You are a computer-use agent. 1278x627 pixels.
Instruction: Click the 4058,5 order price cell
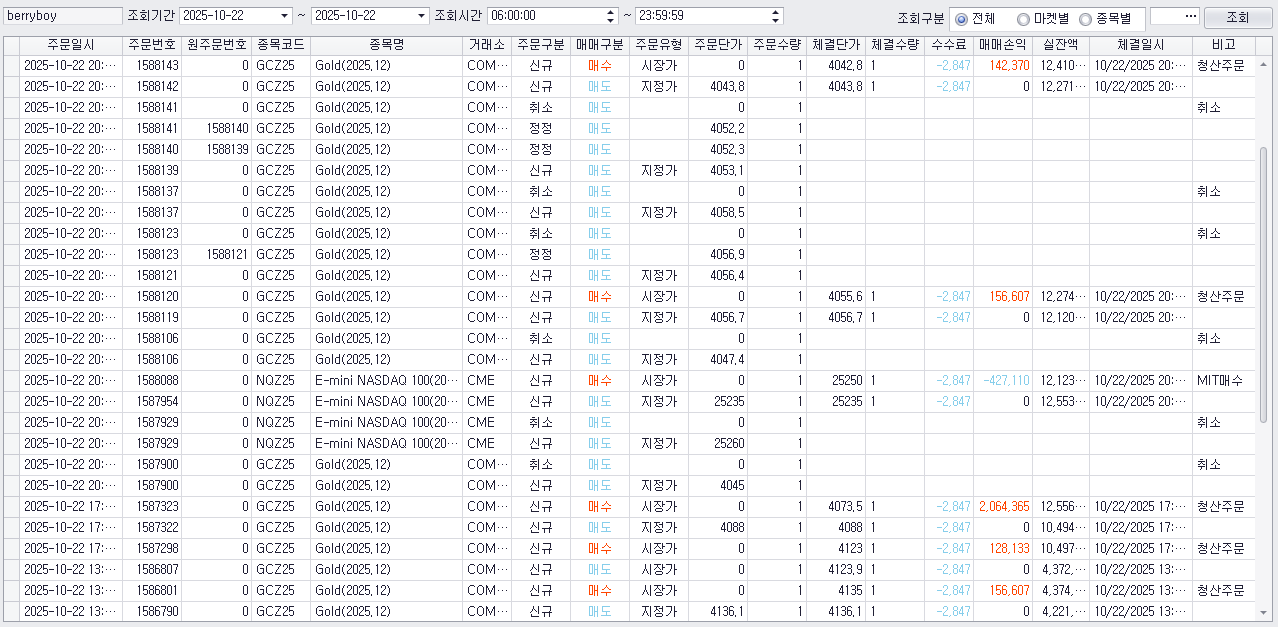click(718, 212)
